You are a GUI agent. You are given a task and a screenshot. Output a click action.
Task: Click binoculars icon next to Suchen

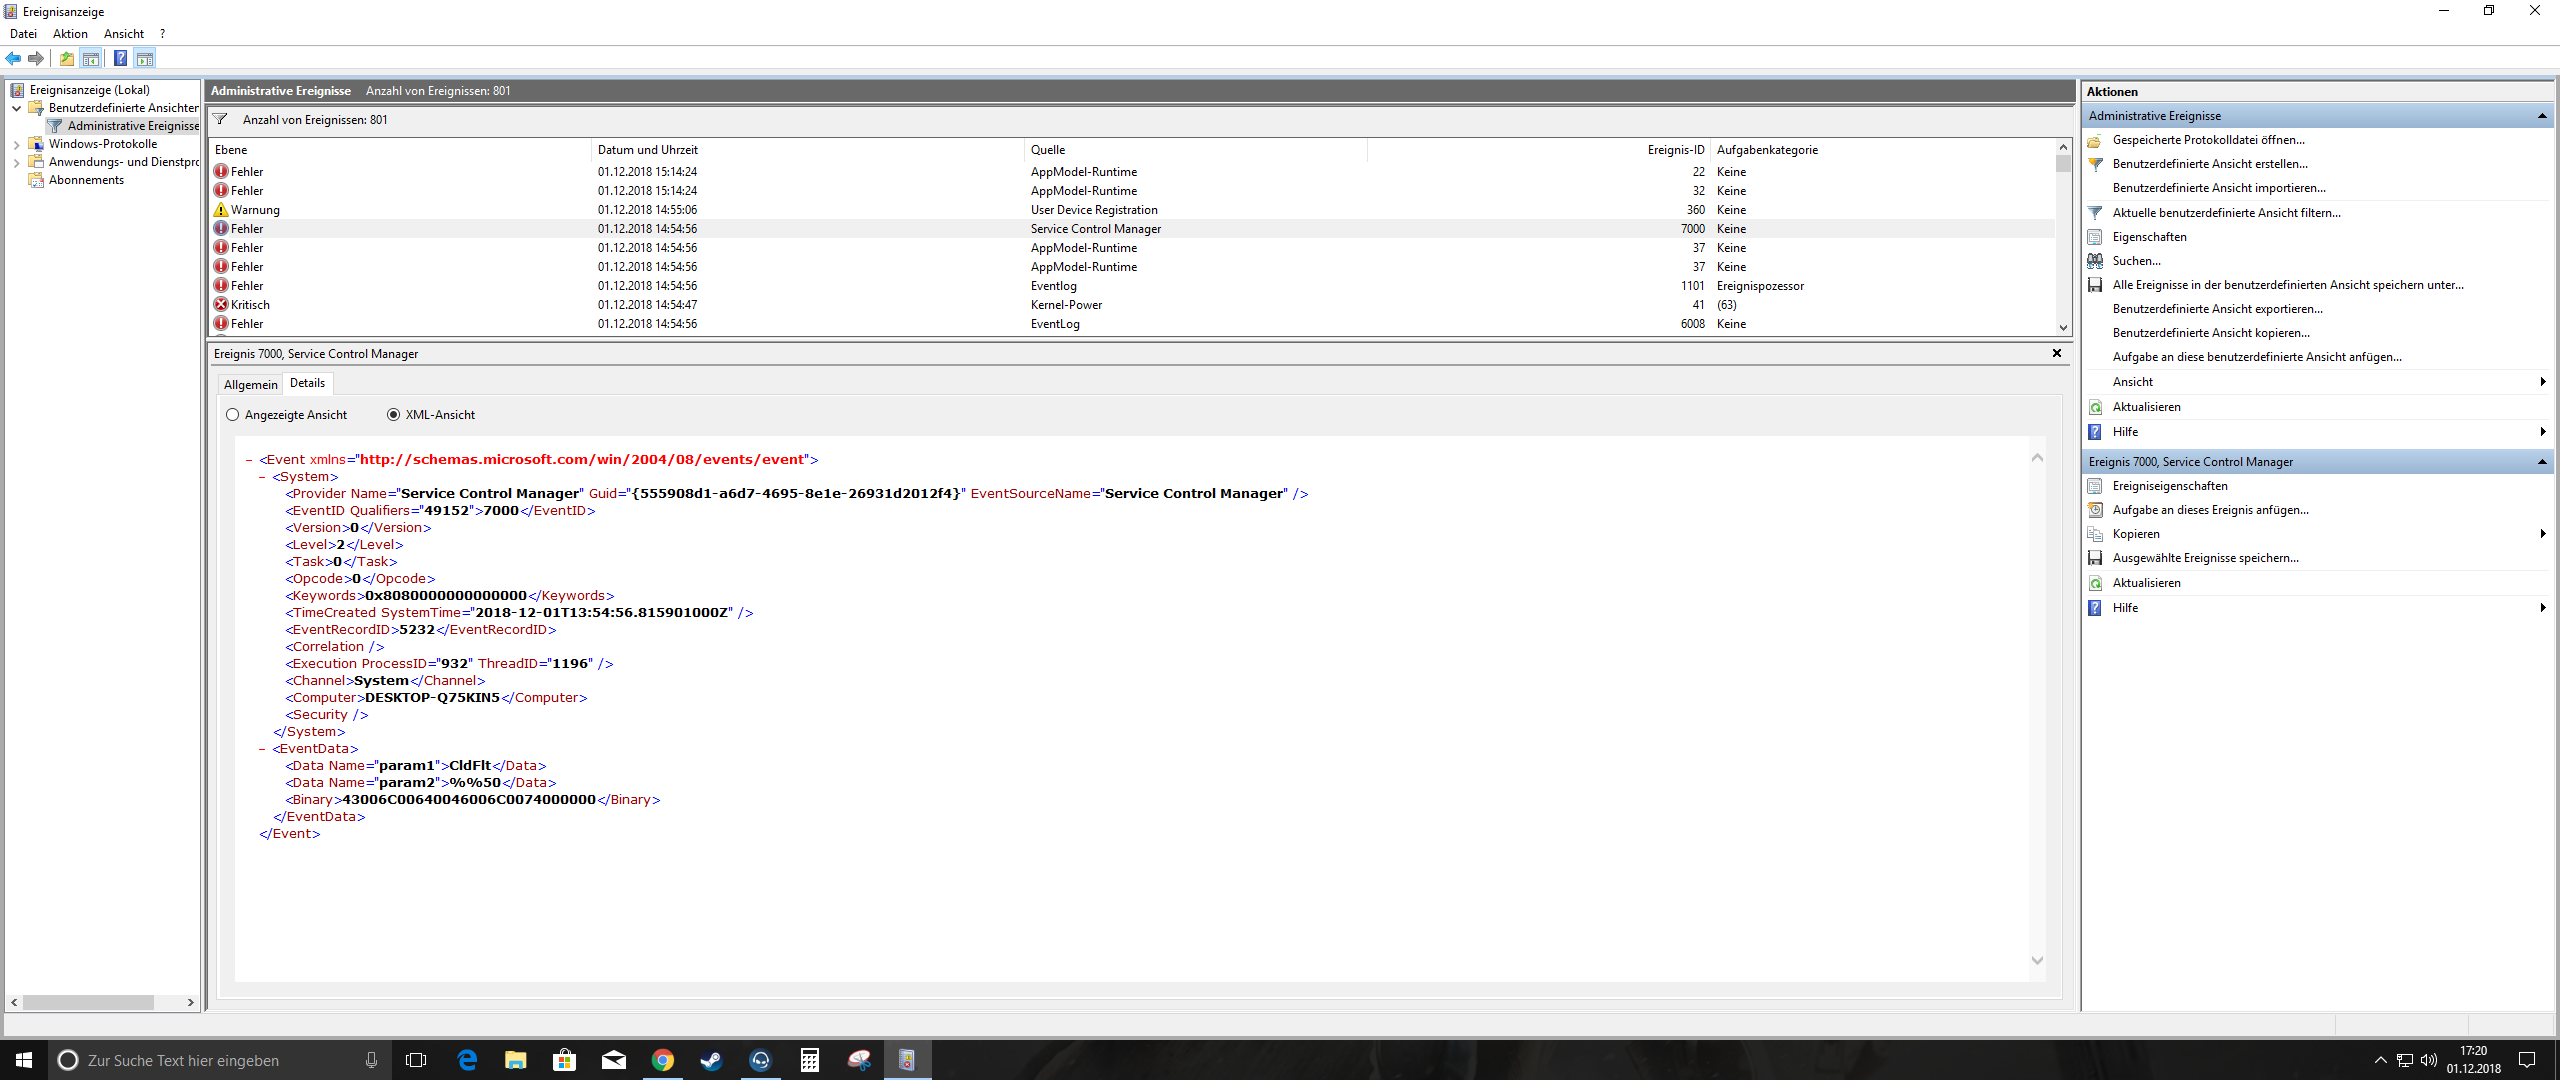click(x=2095, y=261)
